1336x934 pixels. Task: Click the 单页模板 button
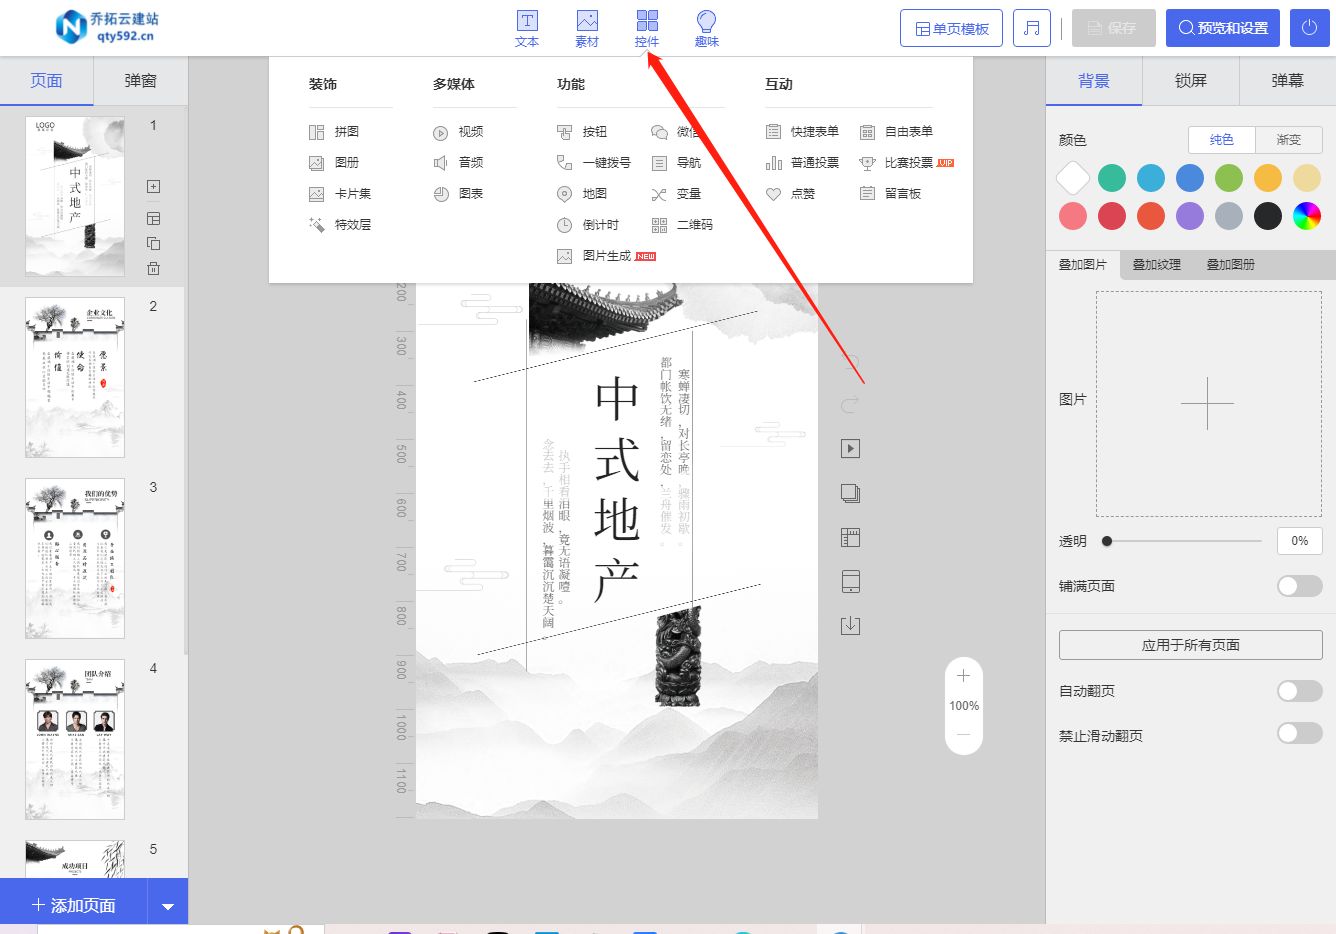(x=952, y=28)
